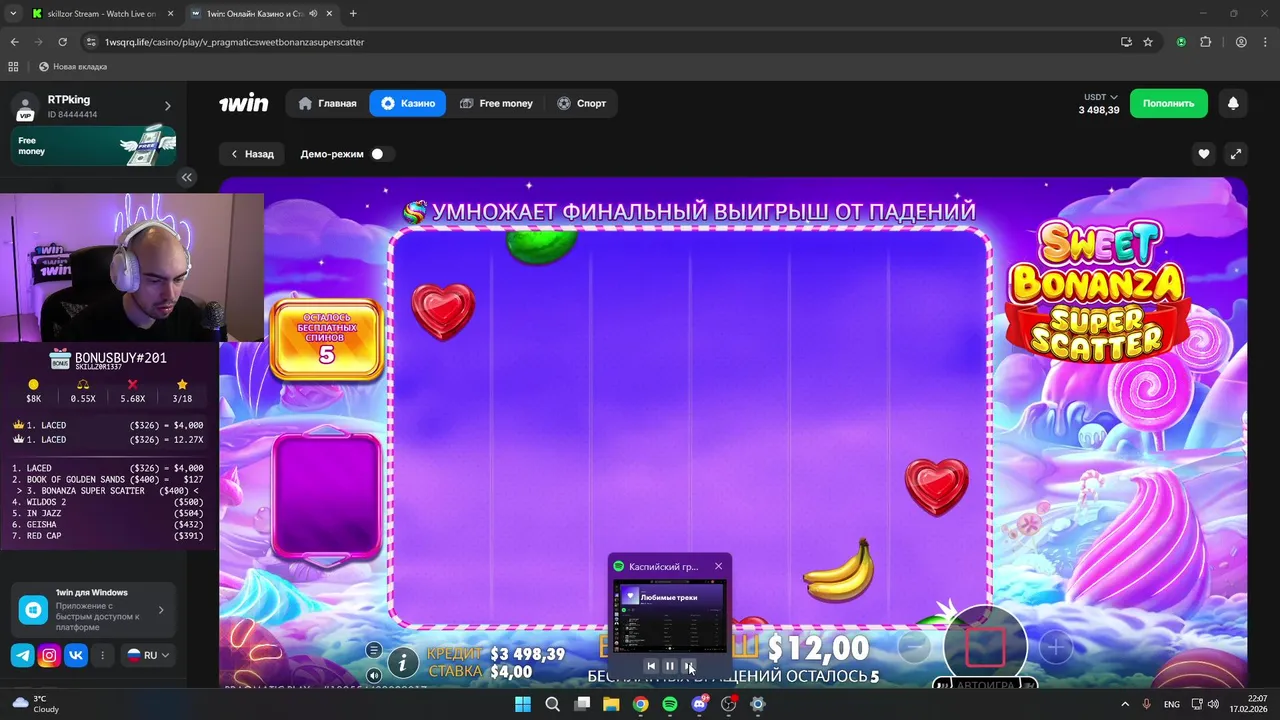Click the IN JAZZ list row

point(107,513)
